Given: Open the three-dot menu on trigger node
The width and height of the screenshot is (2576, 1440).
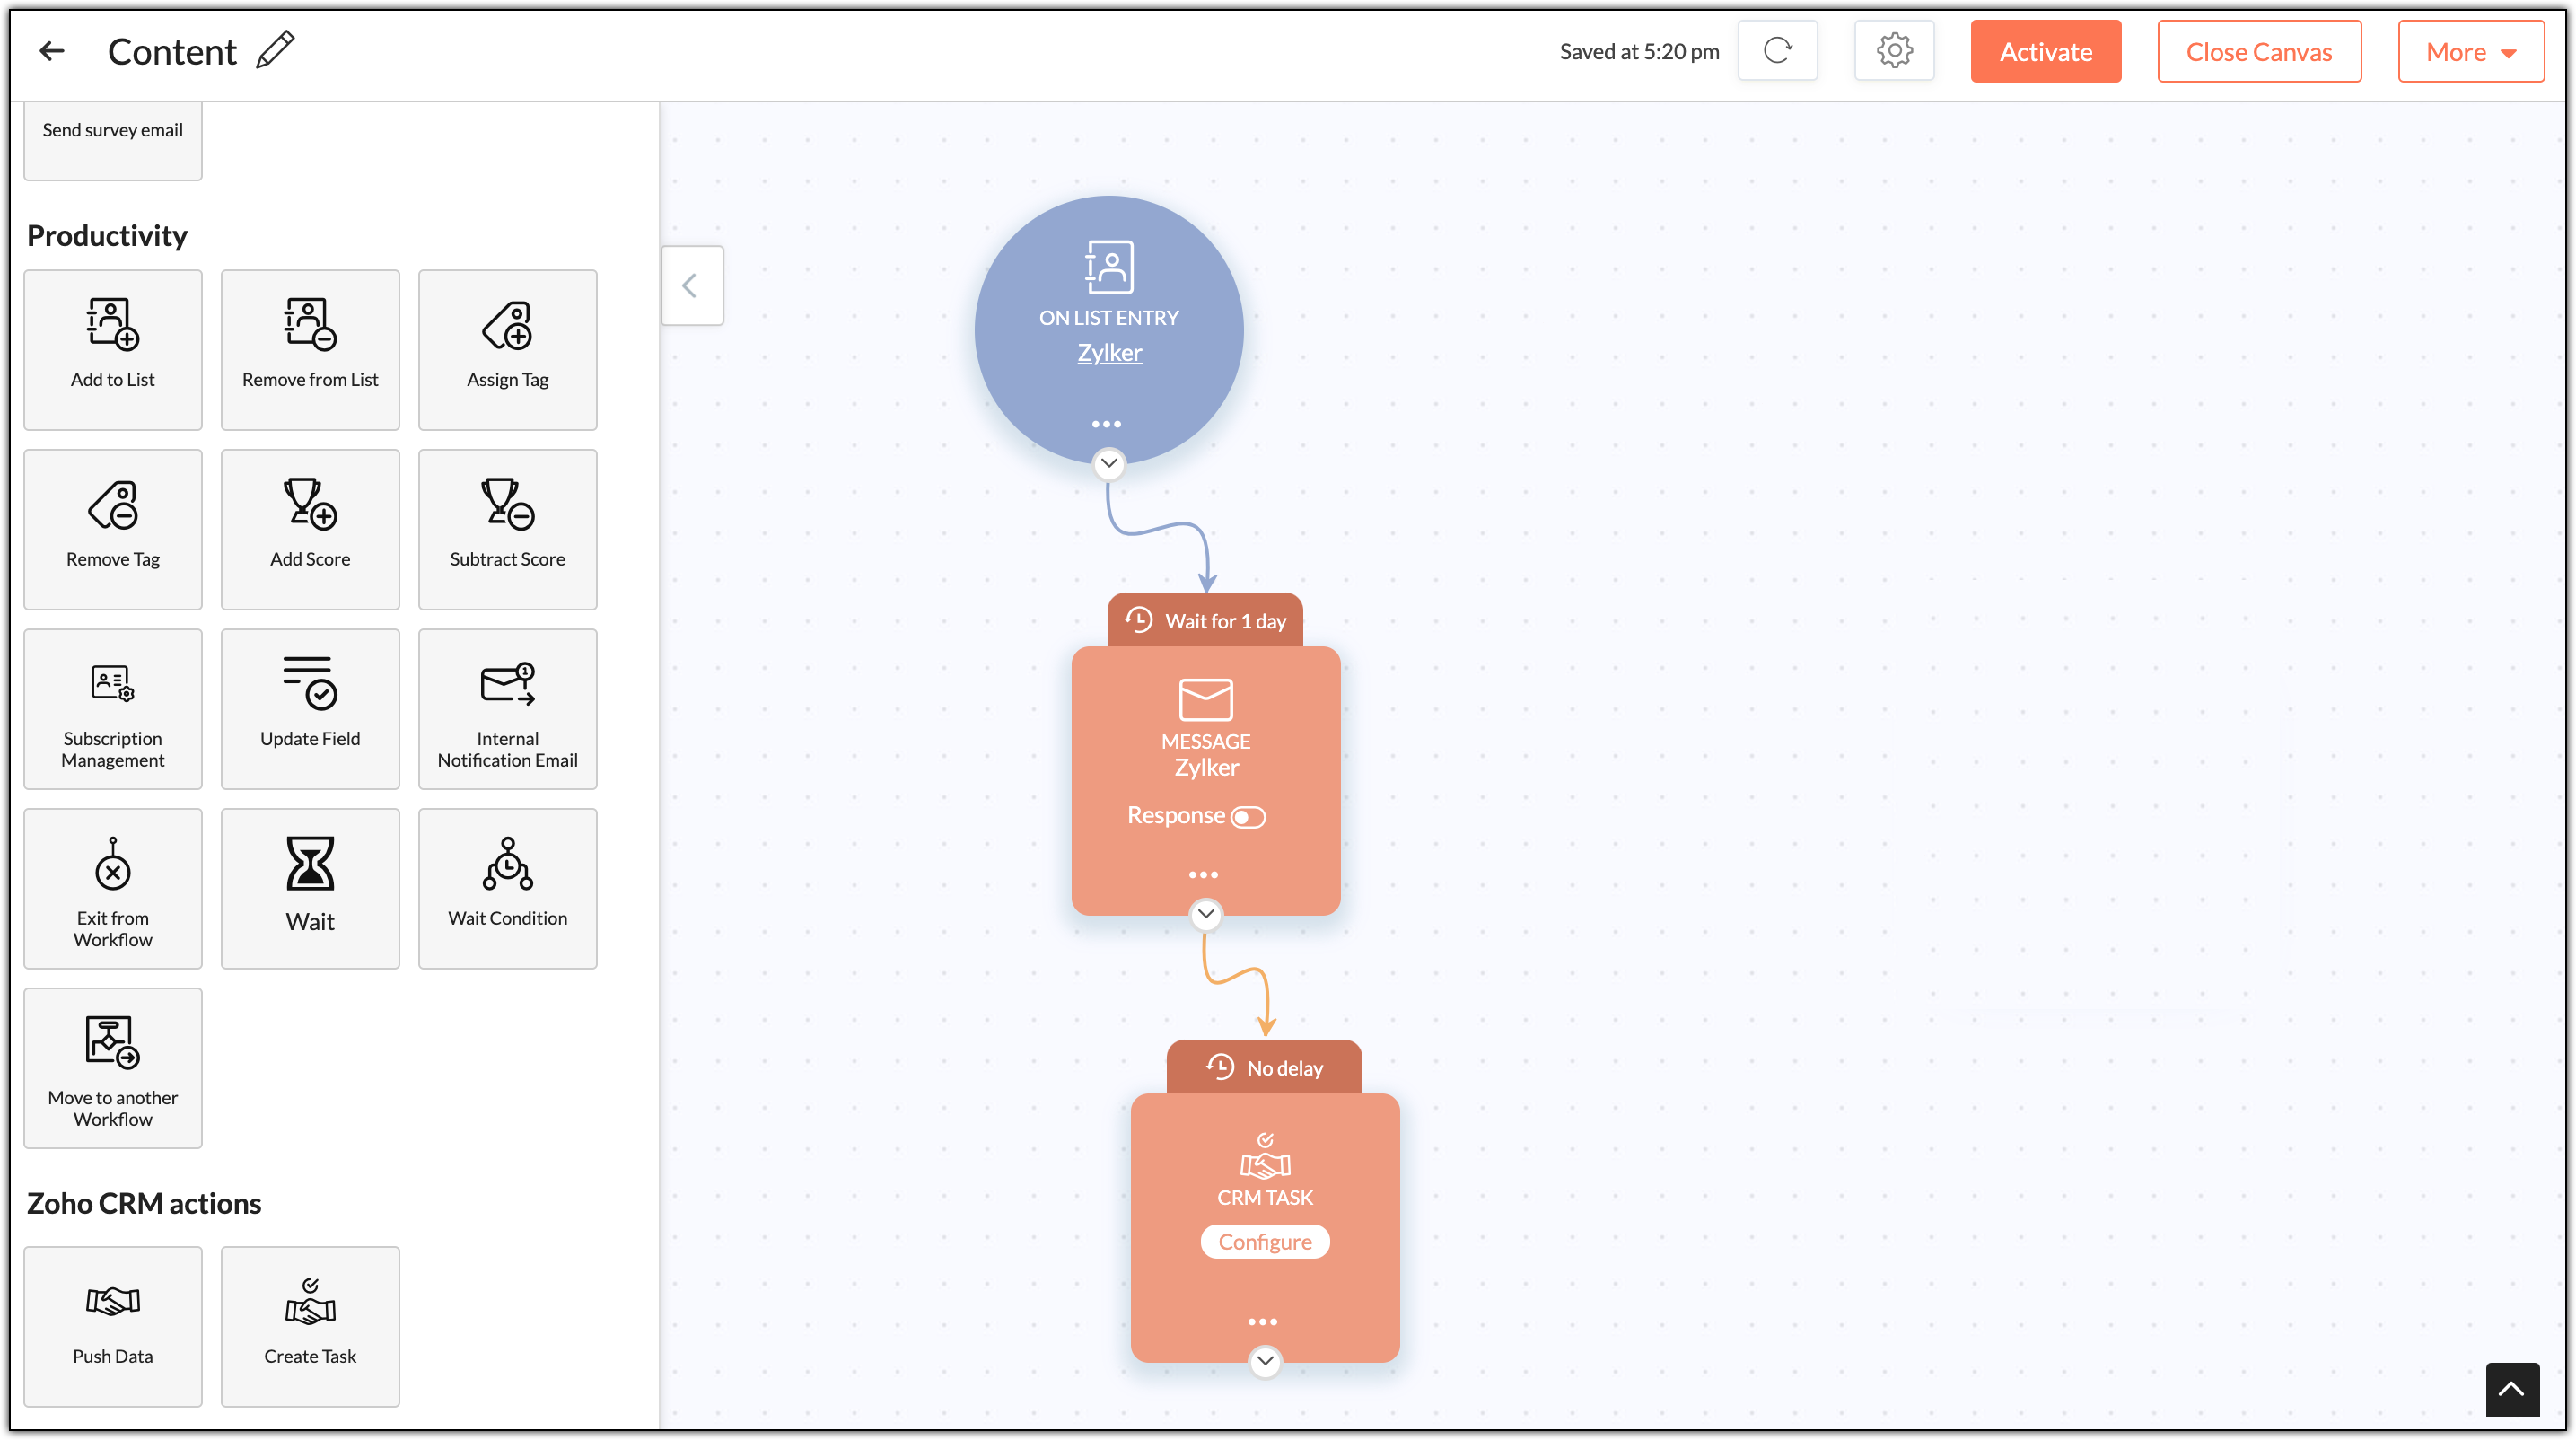Looking at the screenshot, I should 1106,424.
